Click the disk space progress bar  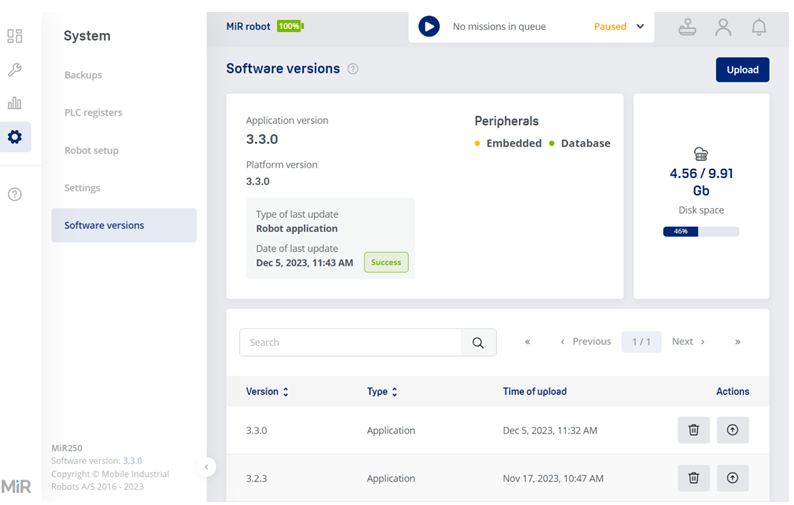coord(700,231)
